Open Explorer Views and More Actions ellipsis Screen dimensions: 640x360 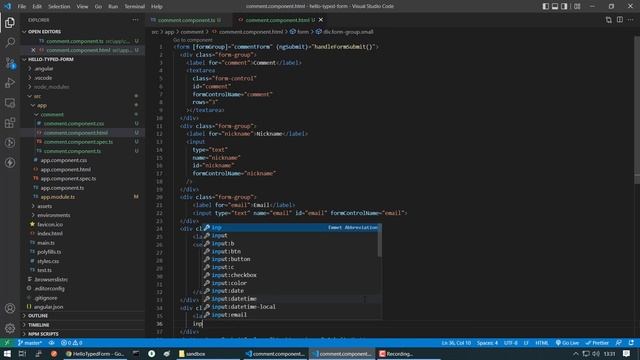(x=135, y=20)
